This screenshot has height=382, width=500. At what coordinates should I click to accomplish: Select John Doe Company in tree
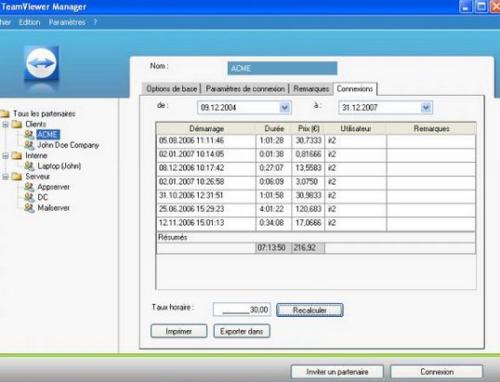coord(68,145)
